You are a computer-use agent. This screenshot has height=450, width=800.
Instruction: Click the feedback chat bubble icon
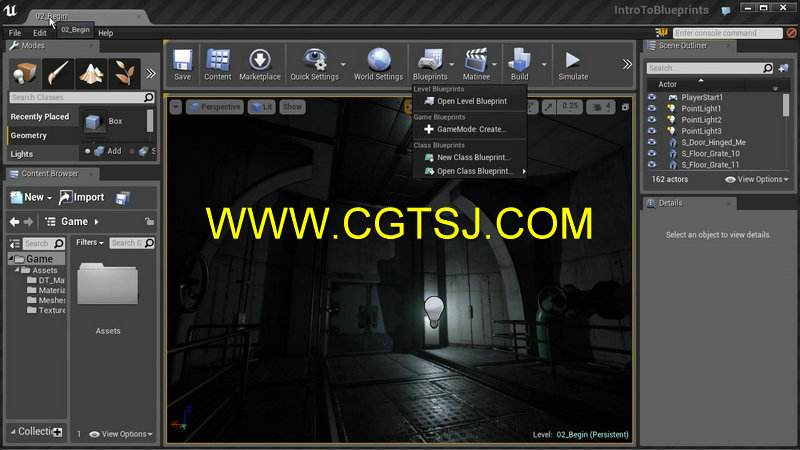[726, 10]
